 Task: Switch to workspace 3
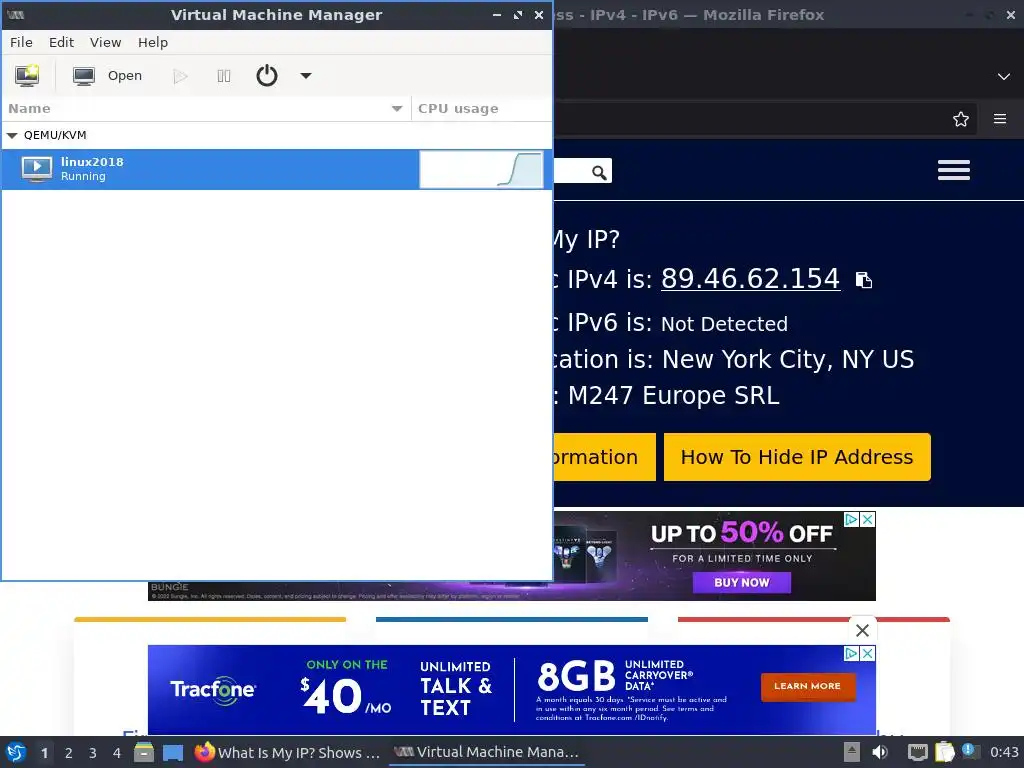click(93, 753)
